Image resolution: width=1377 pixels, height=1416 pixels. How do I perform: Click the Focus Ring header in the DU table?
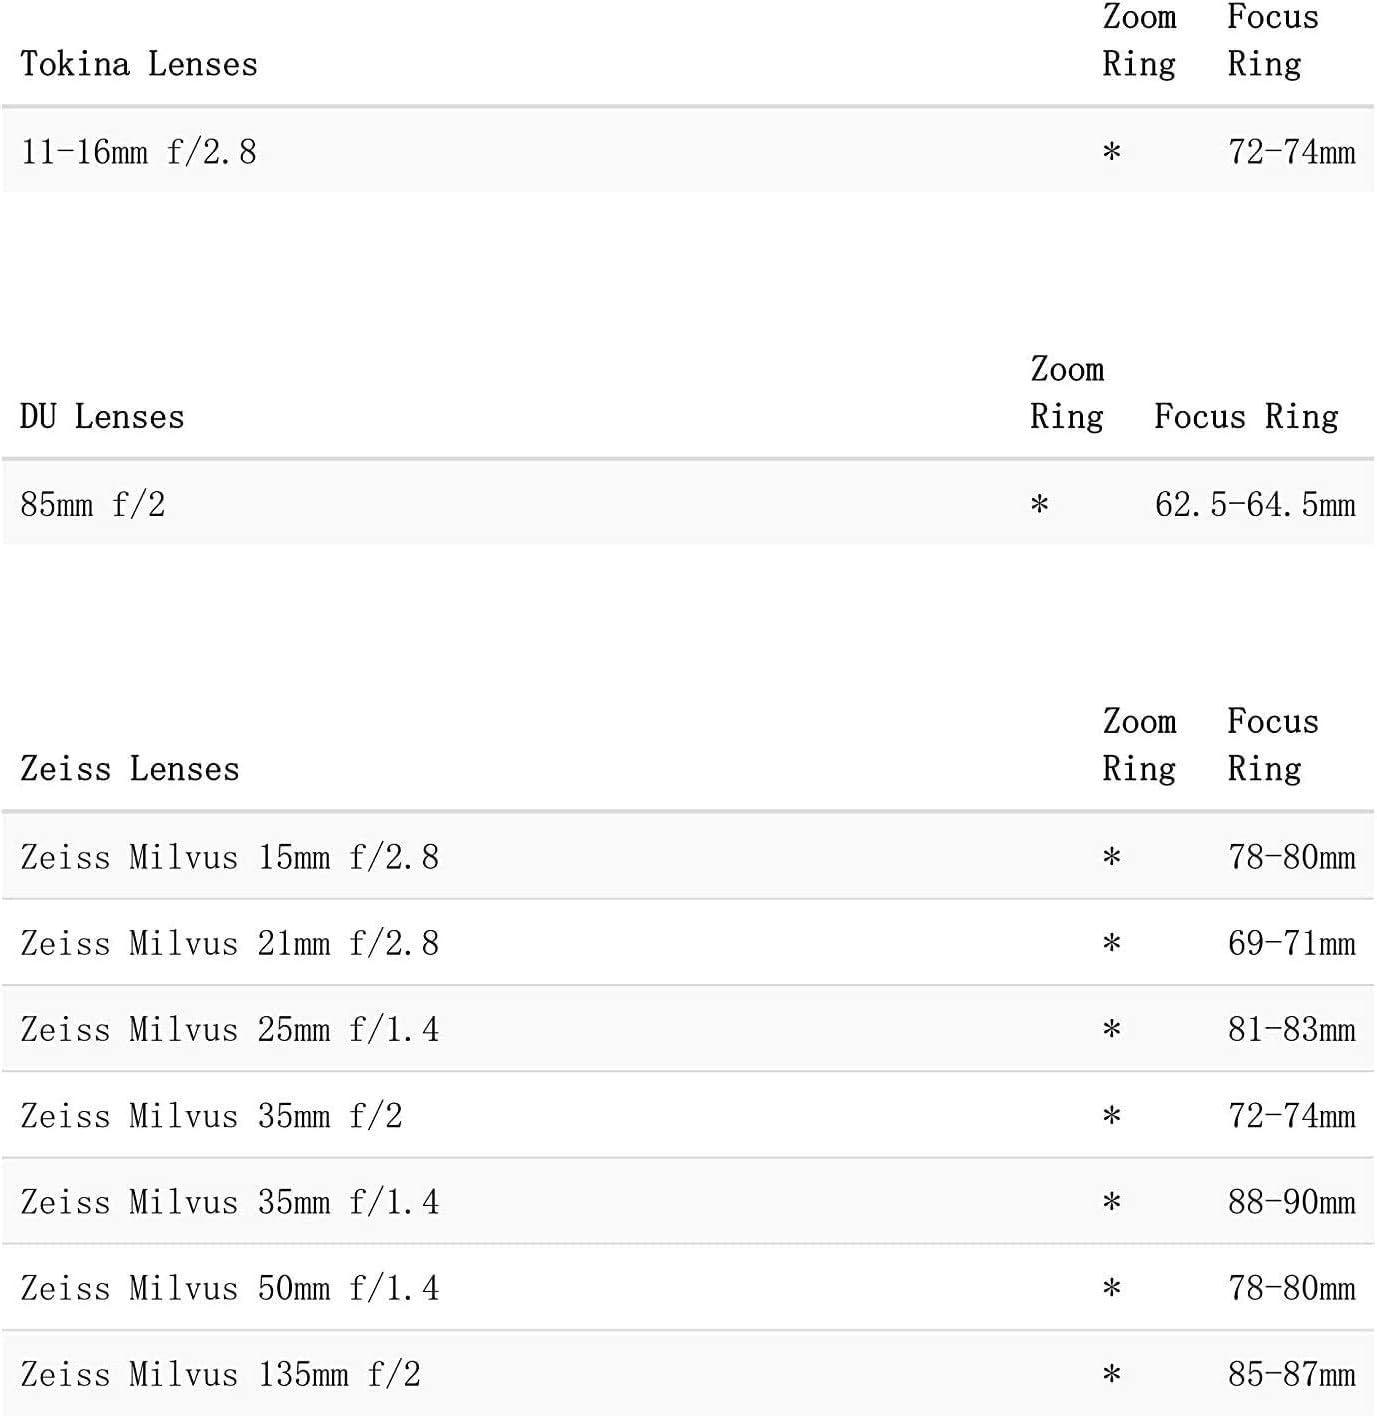pos(1245,417)
